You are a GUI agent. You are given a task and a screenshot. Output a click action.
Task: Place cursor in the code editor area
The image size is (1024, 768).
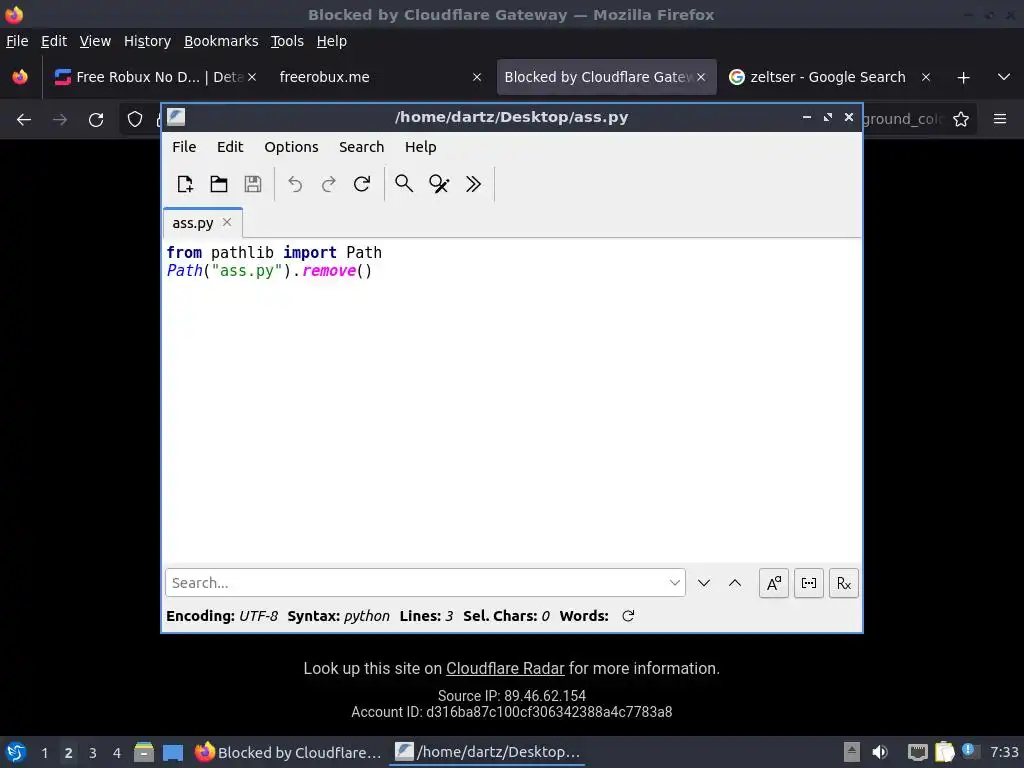coord(512,400)
